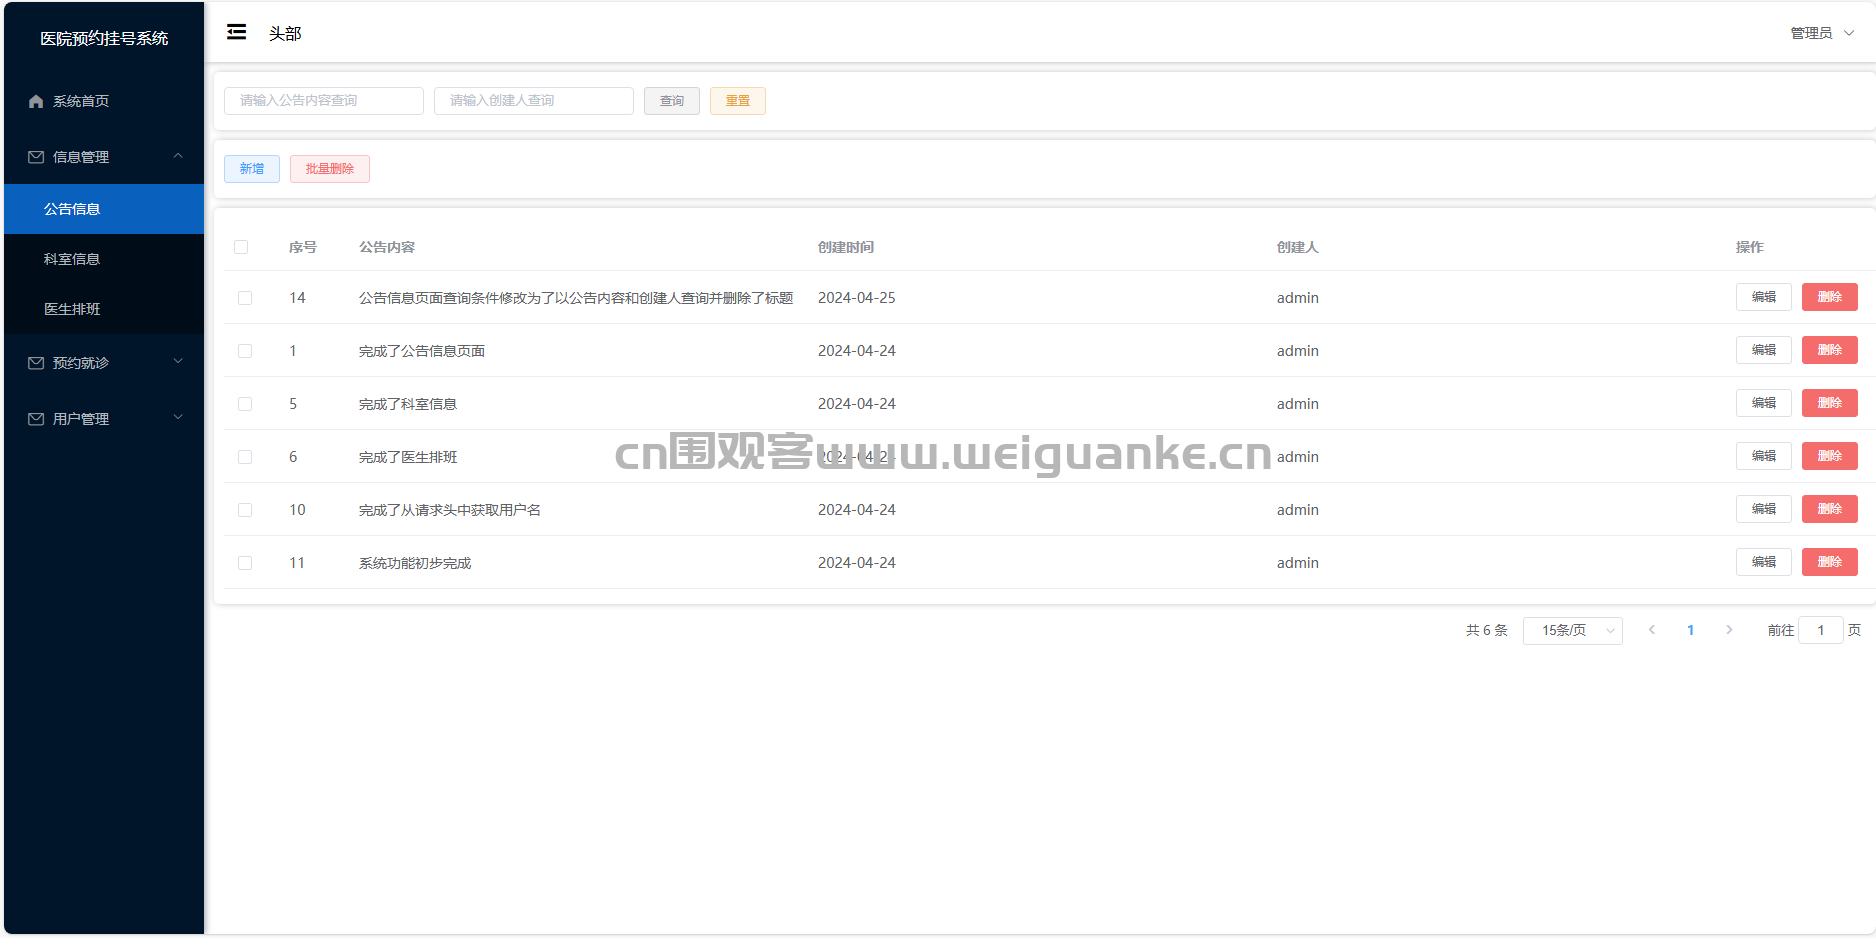
Task: Select 医生排班 menu item
Action: (104, 309)
